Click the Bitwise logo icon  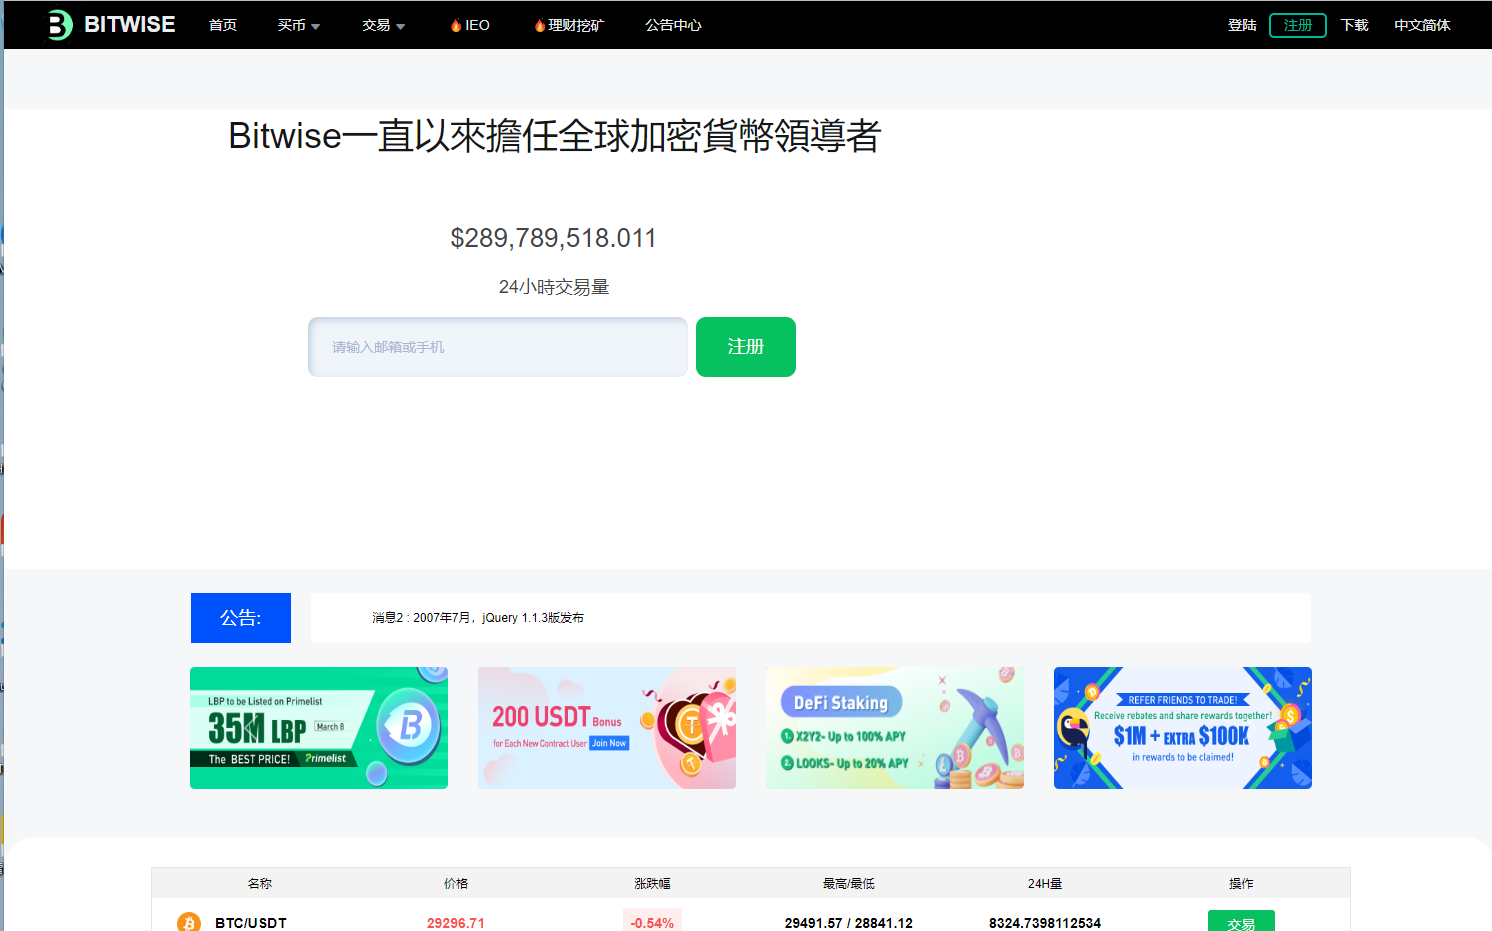60,25
